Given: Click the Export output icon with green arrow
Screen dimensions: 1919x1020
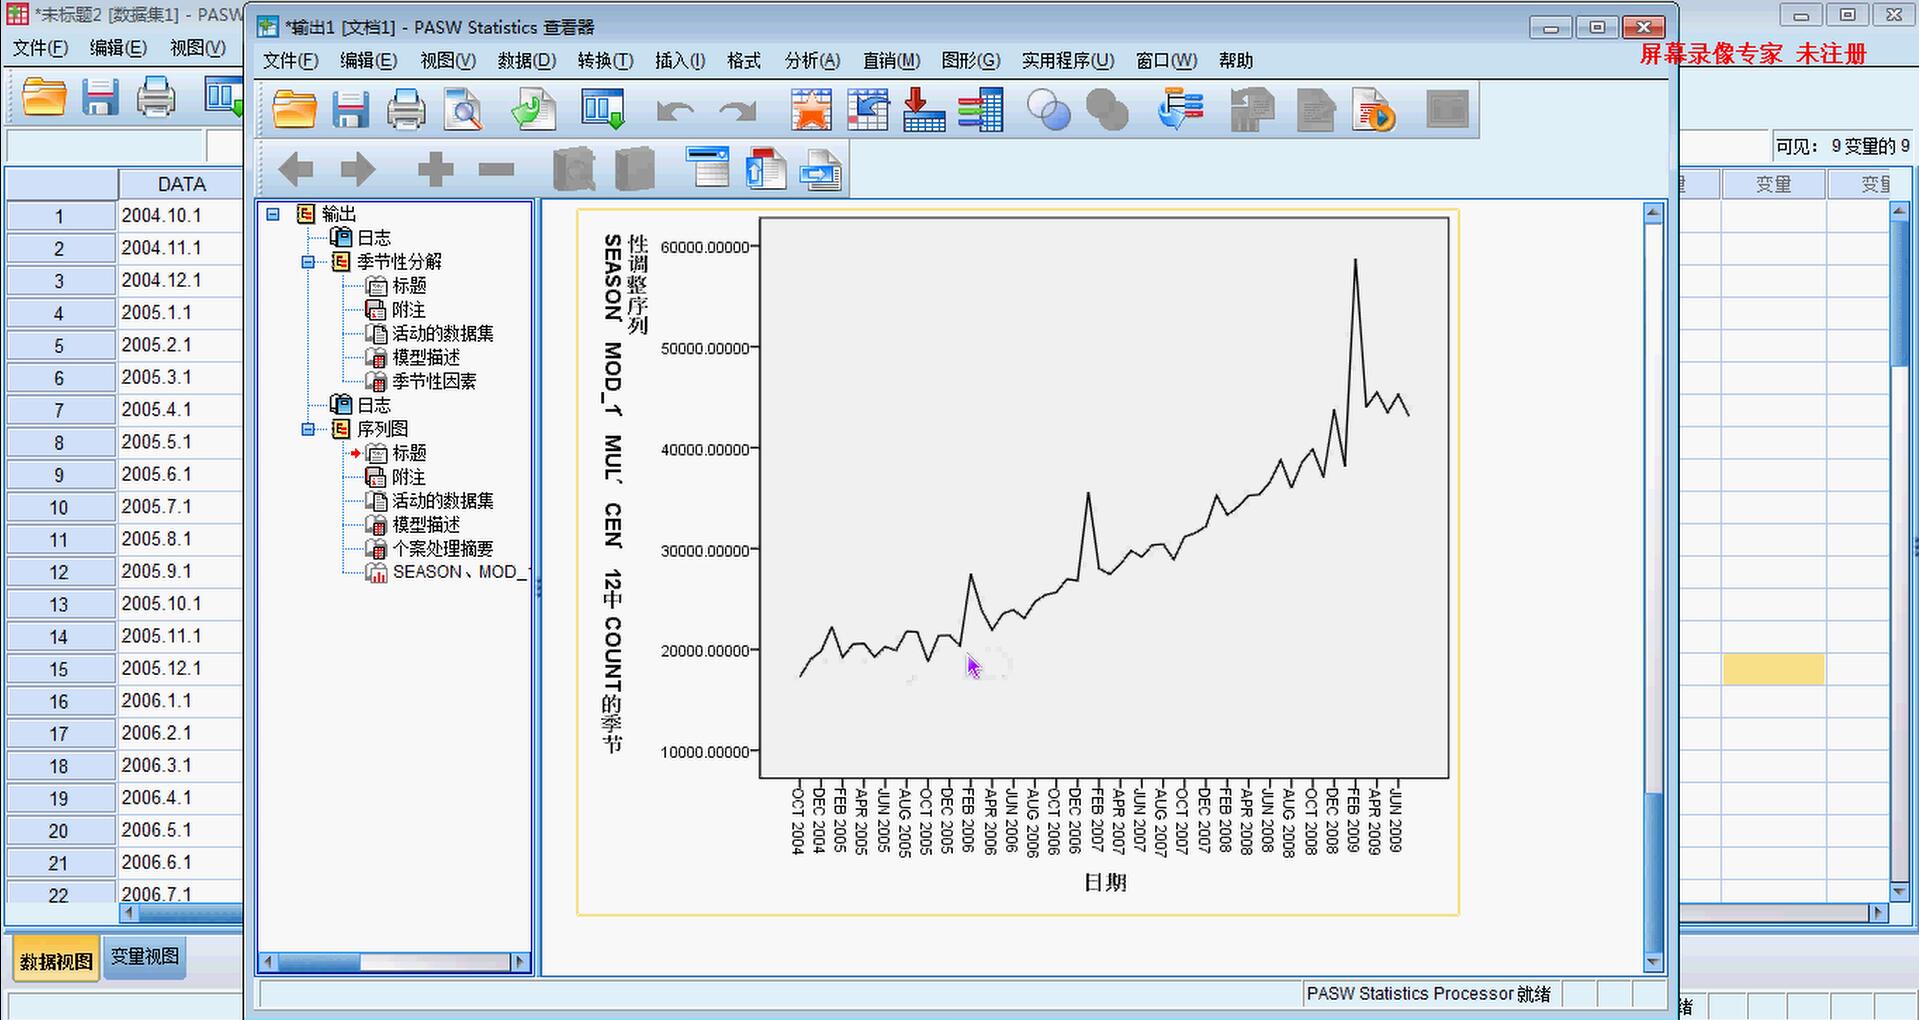Looking at the screenshot, I should tap(533, 109).
